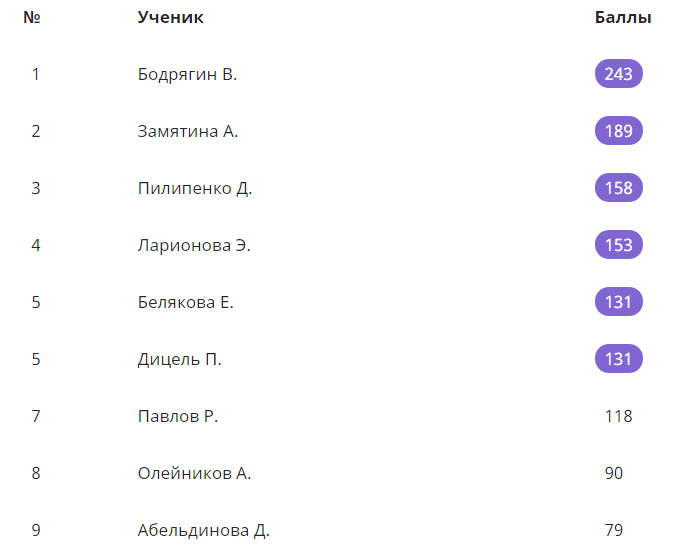Click the 131 badge for Дицель П.

coord(618,359)
